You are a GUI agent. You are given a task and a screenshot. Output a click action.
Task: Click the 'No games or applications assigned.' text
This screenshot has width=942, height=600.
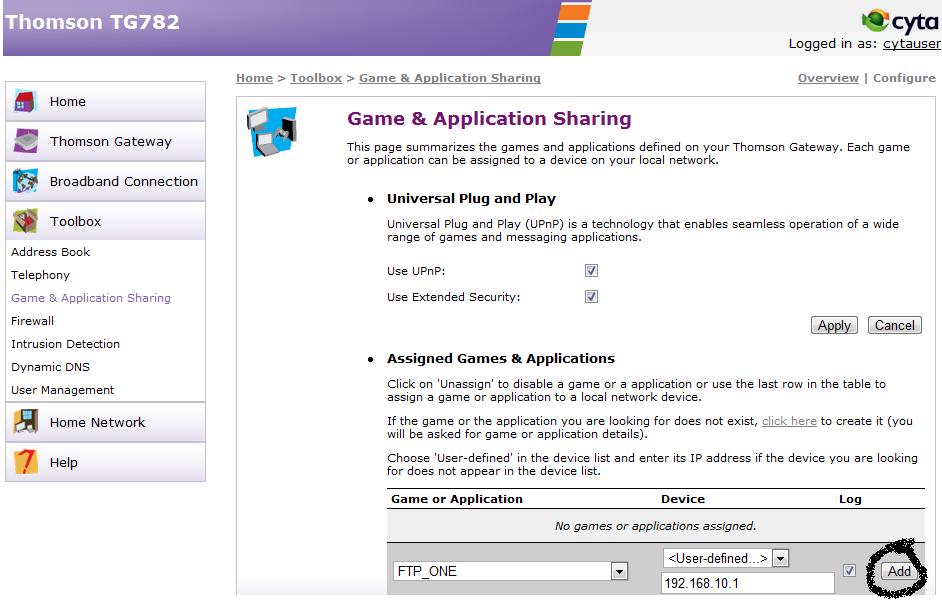coord(655,526)
